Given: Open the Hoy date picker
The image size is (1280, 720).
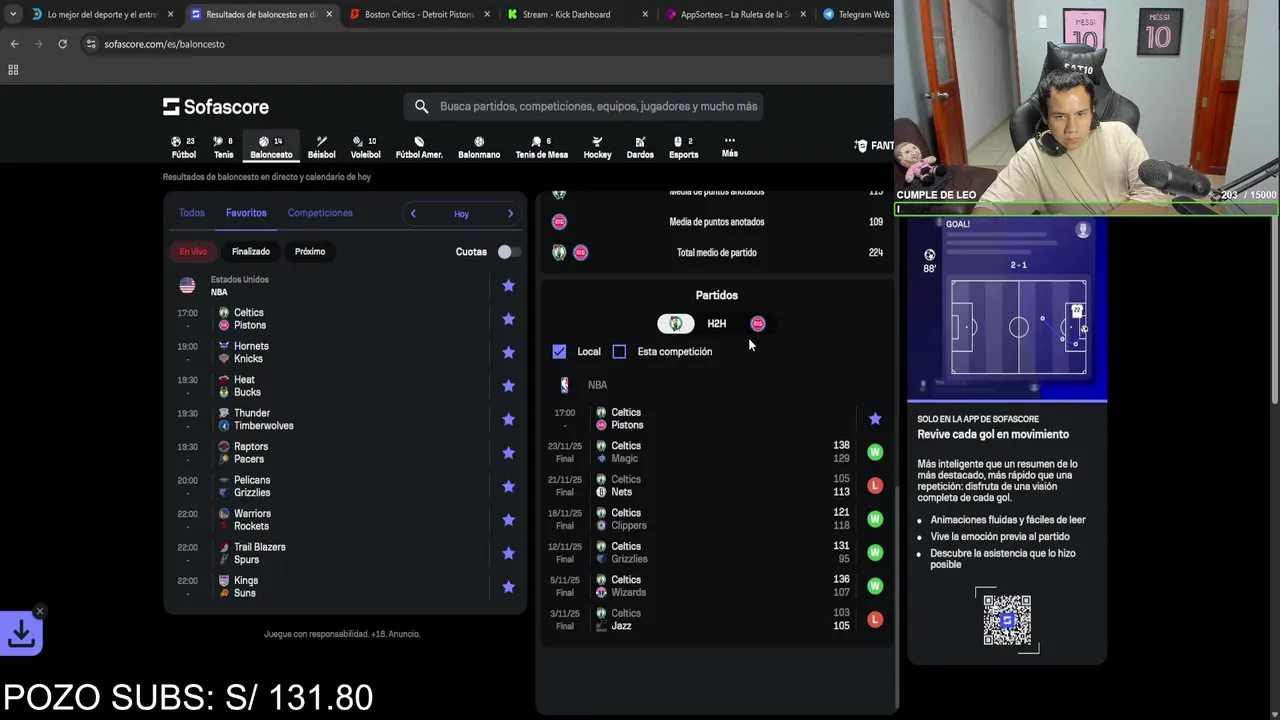Looking at the screenshot, I should pyautogui.click(x=461, y=214).
